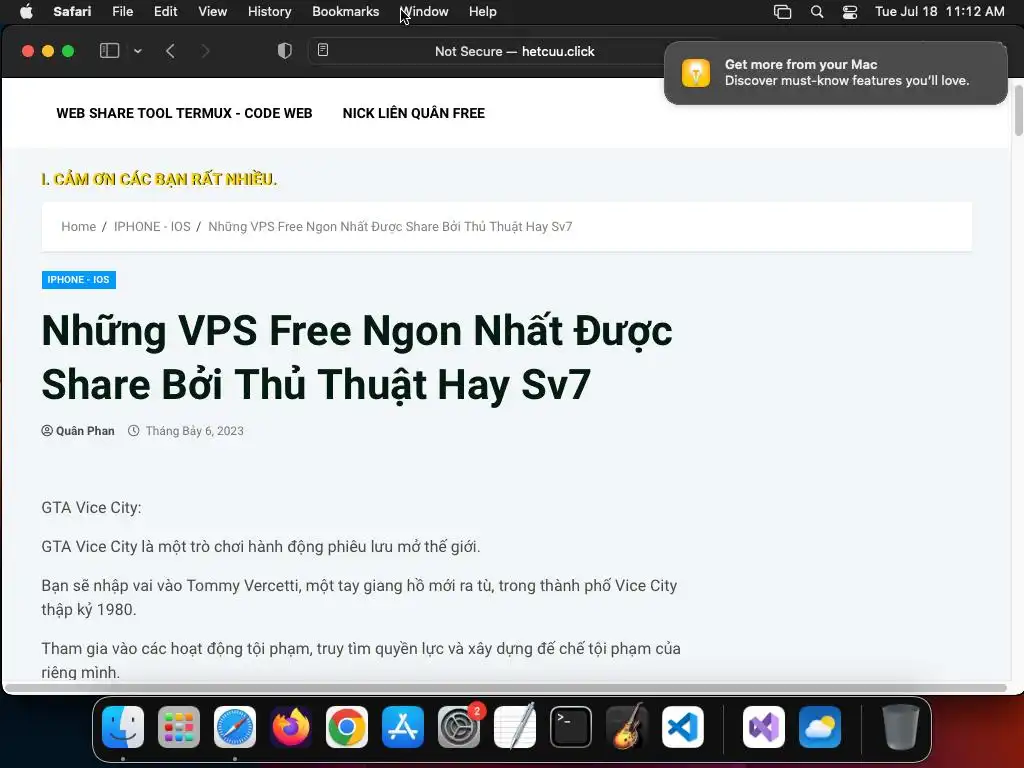
Task: Click the article title heading
Action: pyautogui.click(x=357, y=357)
